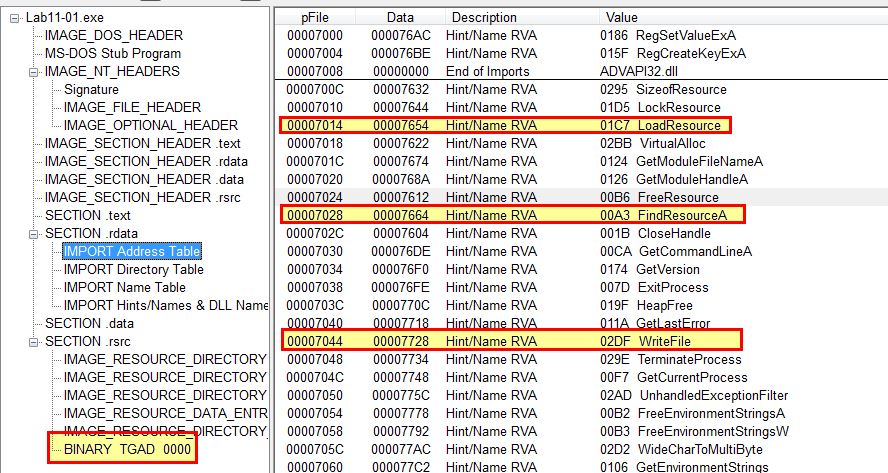The width and height of the screenshot is (888, 473).
Task: Select IMAGE_OPTIONAL_HEADER tree item
Action: click(x=151, y=125)
